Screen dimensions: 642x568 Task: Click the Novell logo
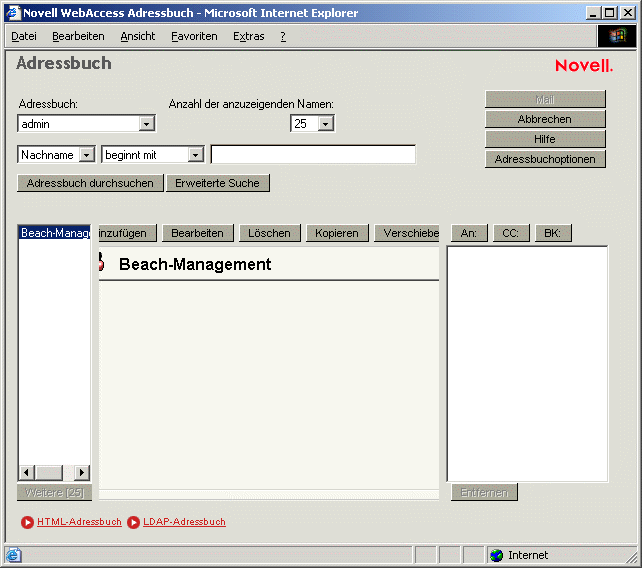point(584,66)
